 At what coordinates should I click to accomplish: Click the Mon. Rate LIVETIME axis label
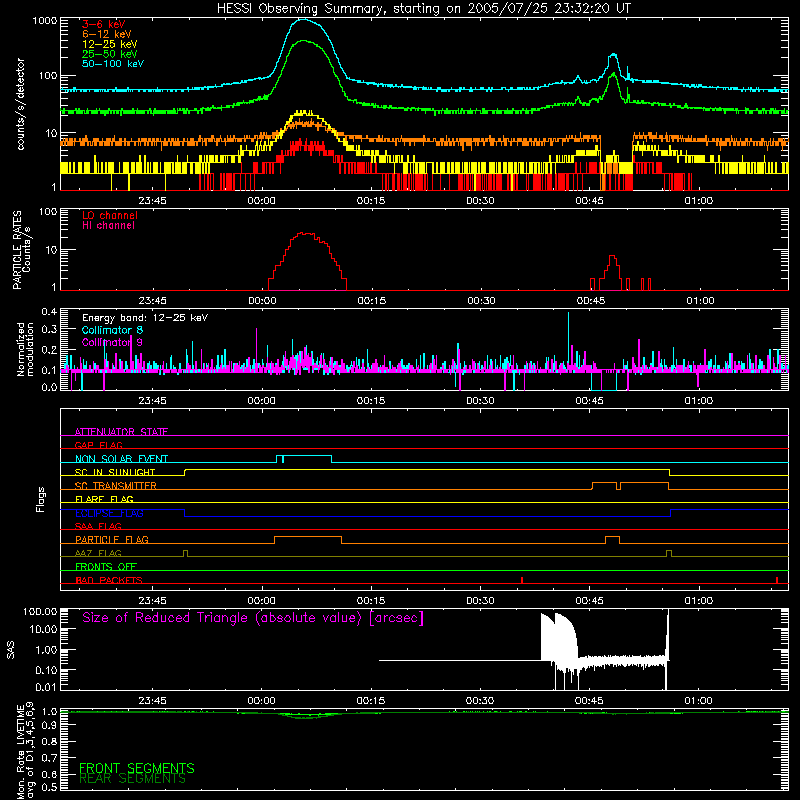pyautogui.click(x=26, y=751)
